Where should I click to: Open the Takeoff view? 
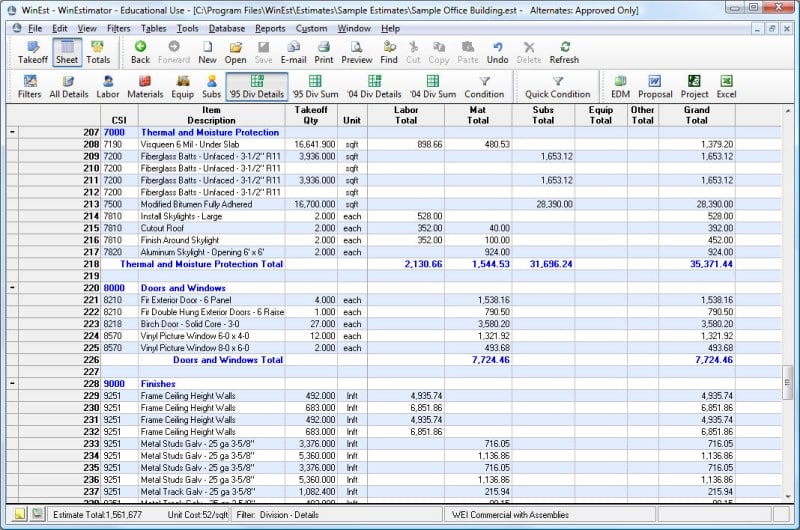pyautogui.click(x=33, y=53)
